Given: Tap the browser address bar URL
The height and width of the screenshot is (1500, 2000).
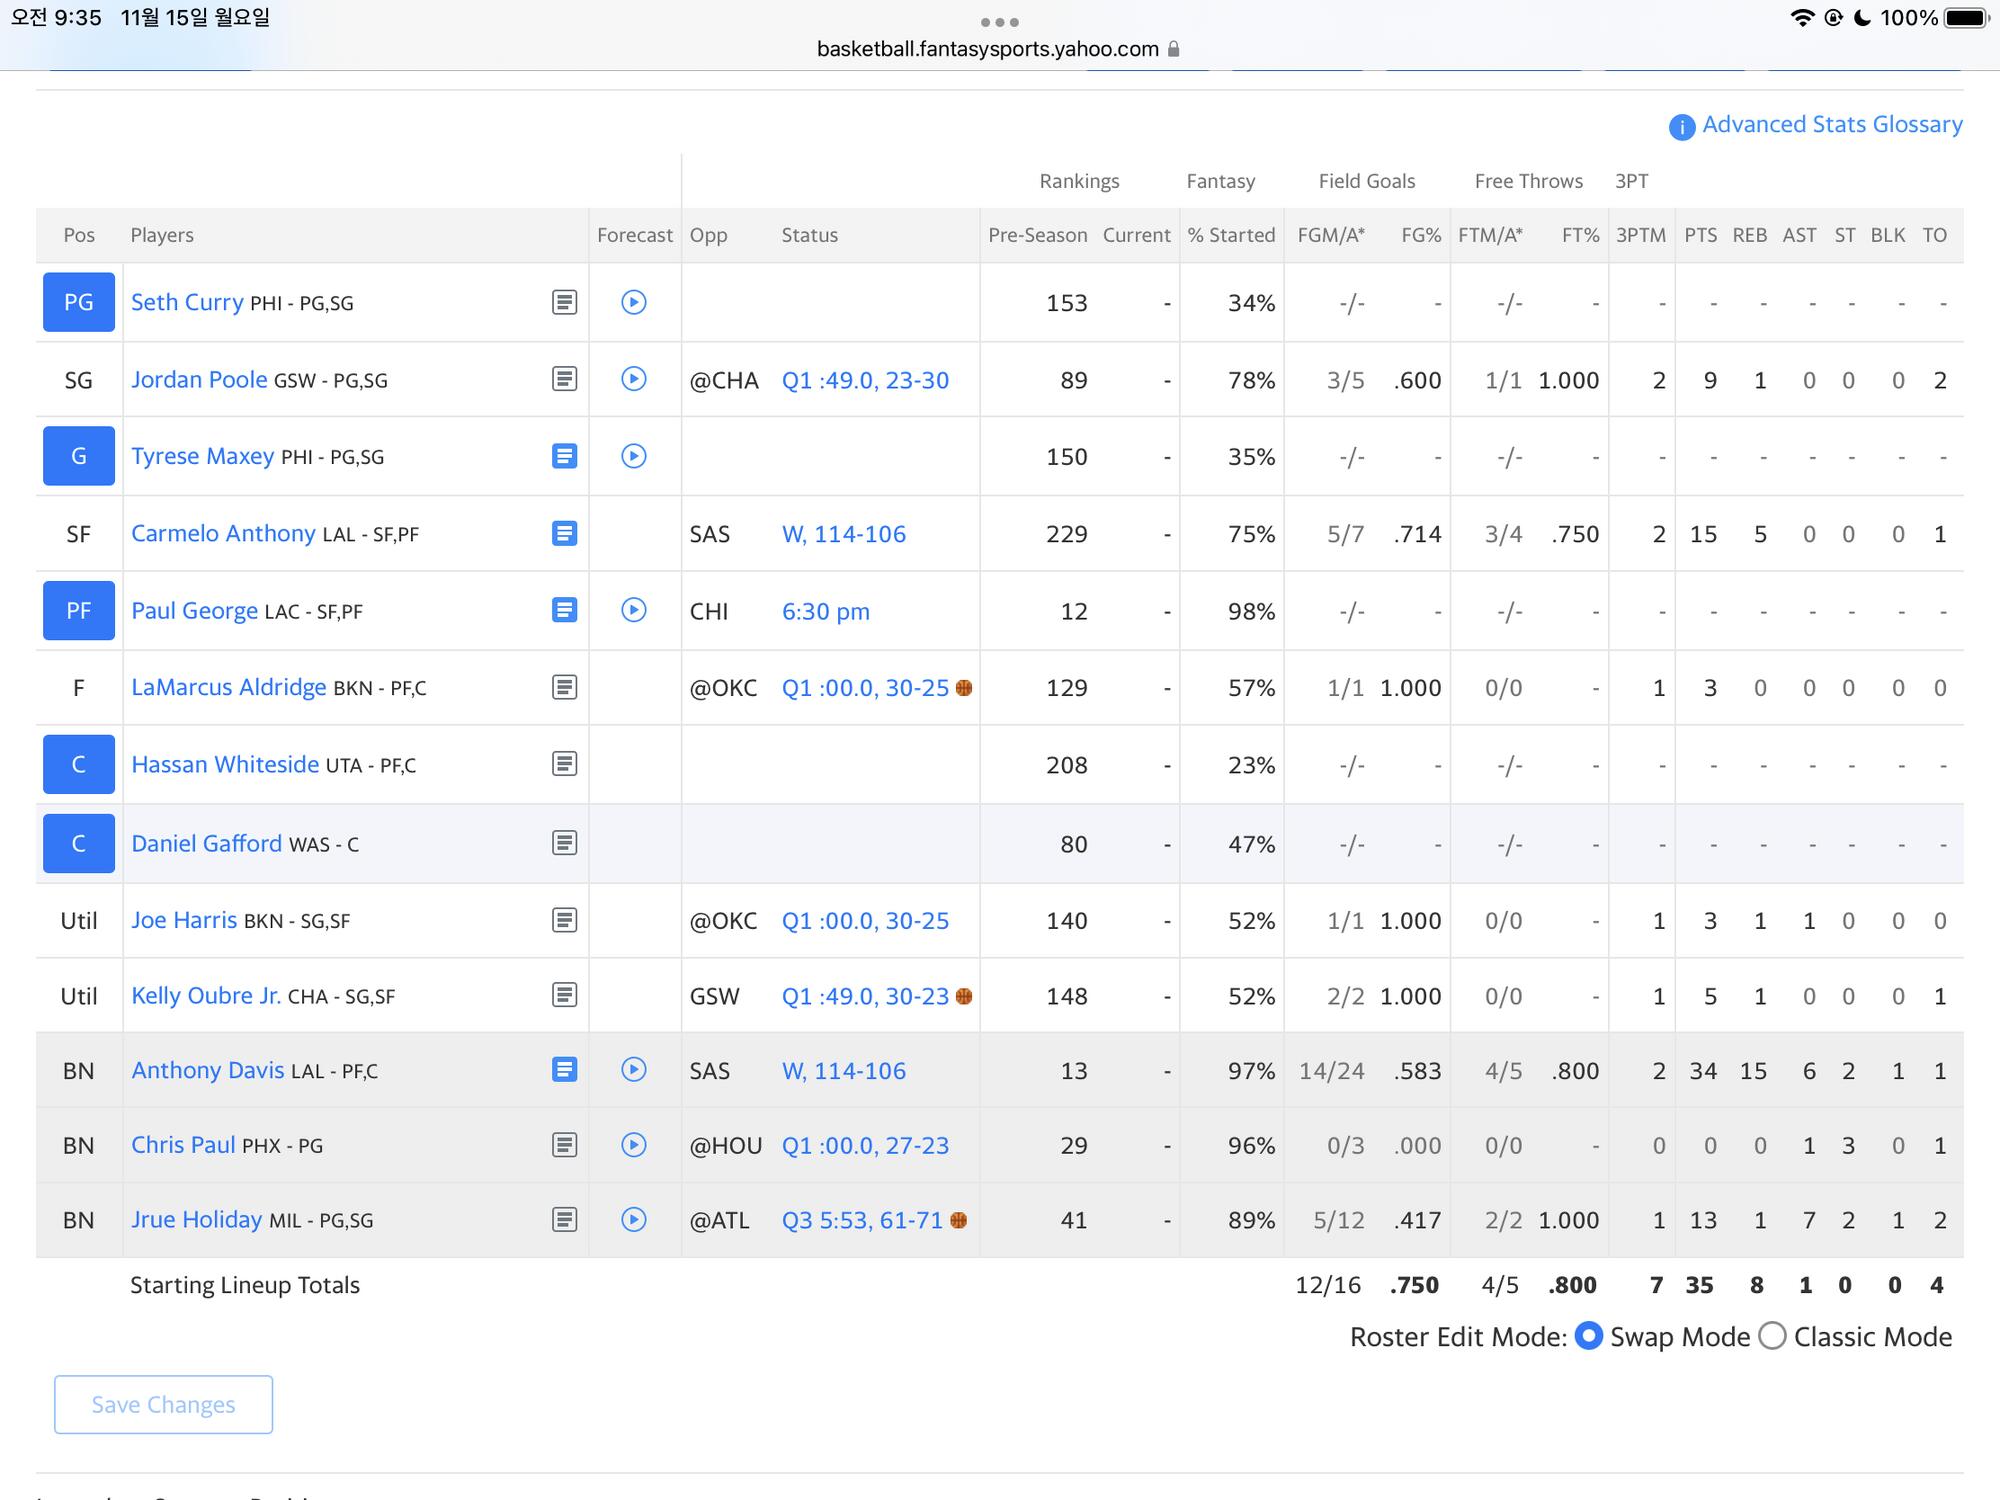Looking at the screenshot, I should (x=987, y=49).
